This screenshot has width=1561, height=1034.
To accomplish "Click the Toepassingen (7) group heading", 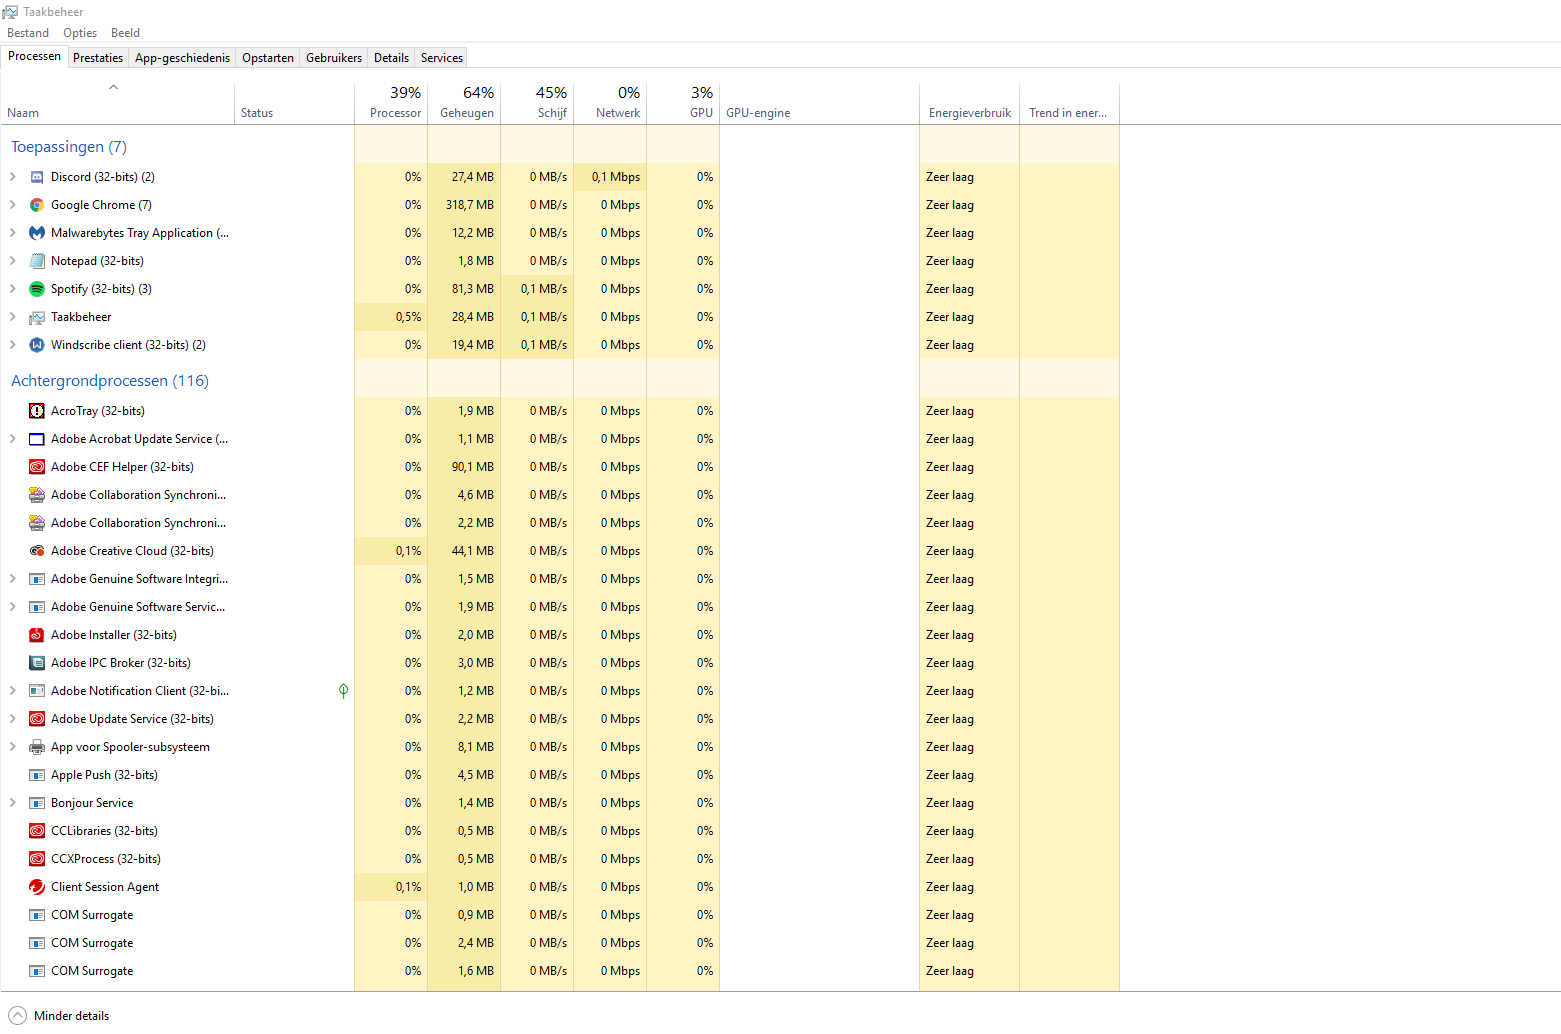I will [x=69, y=147].
